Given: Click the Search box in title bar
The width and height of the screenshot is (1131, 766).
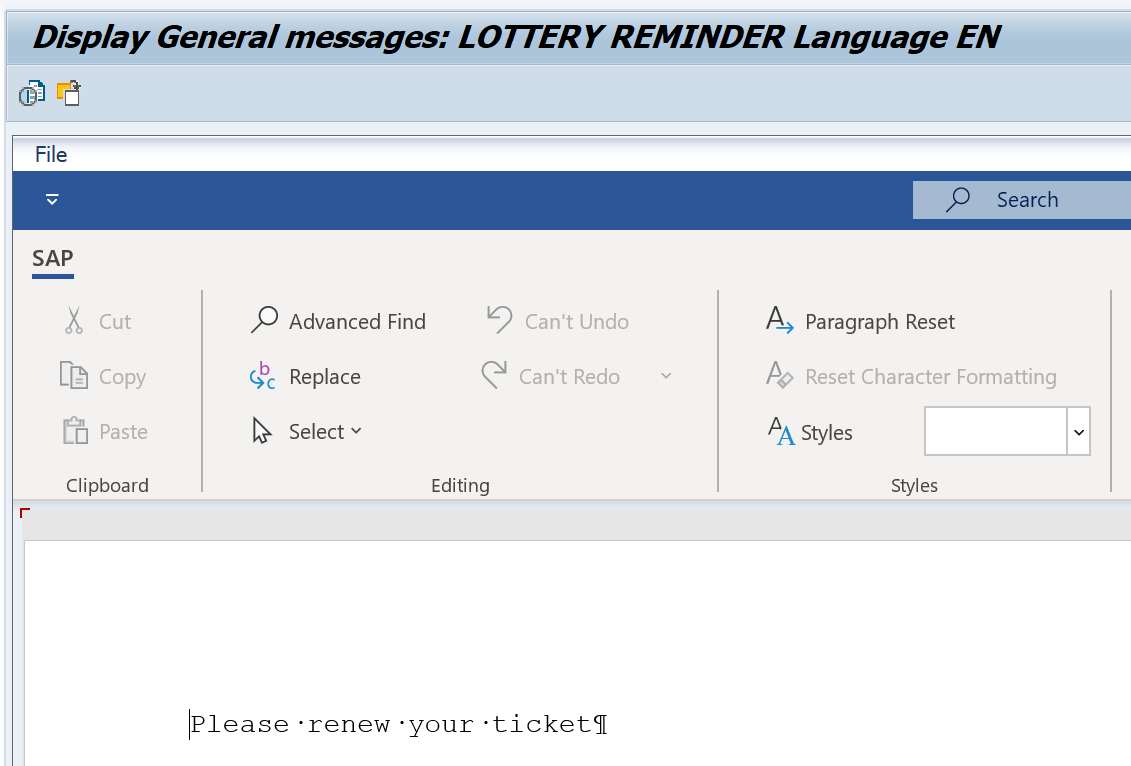Looking at the screenshot, I should click(1021, 200).
